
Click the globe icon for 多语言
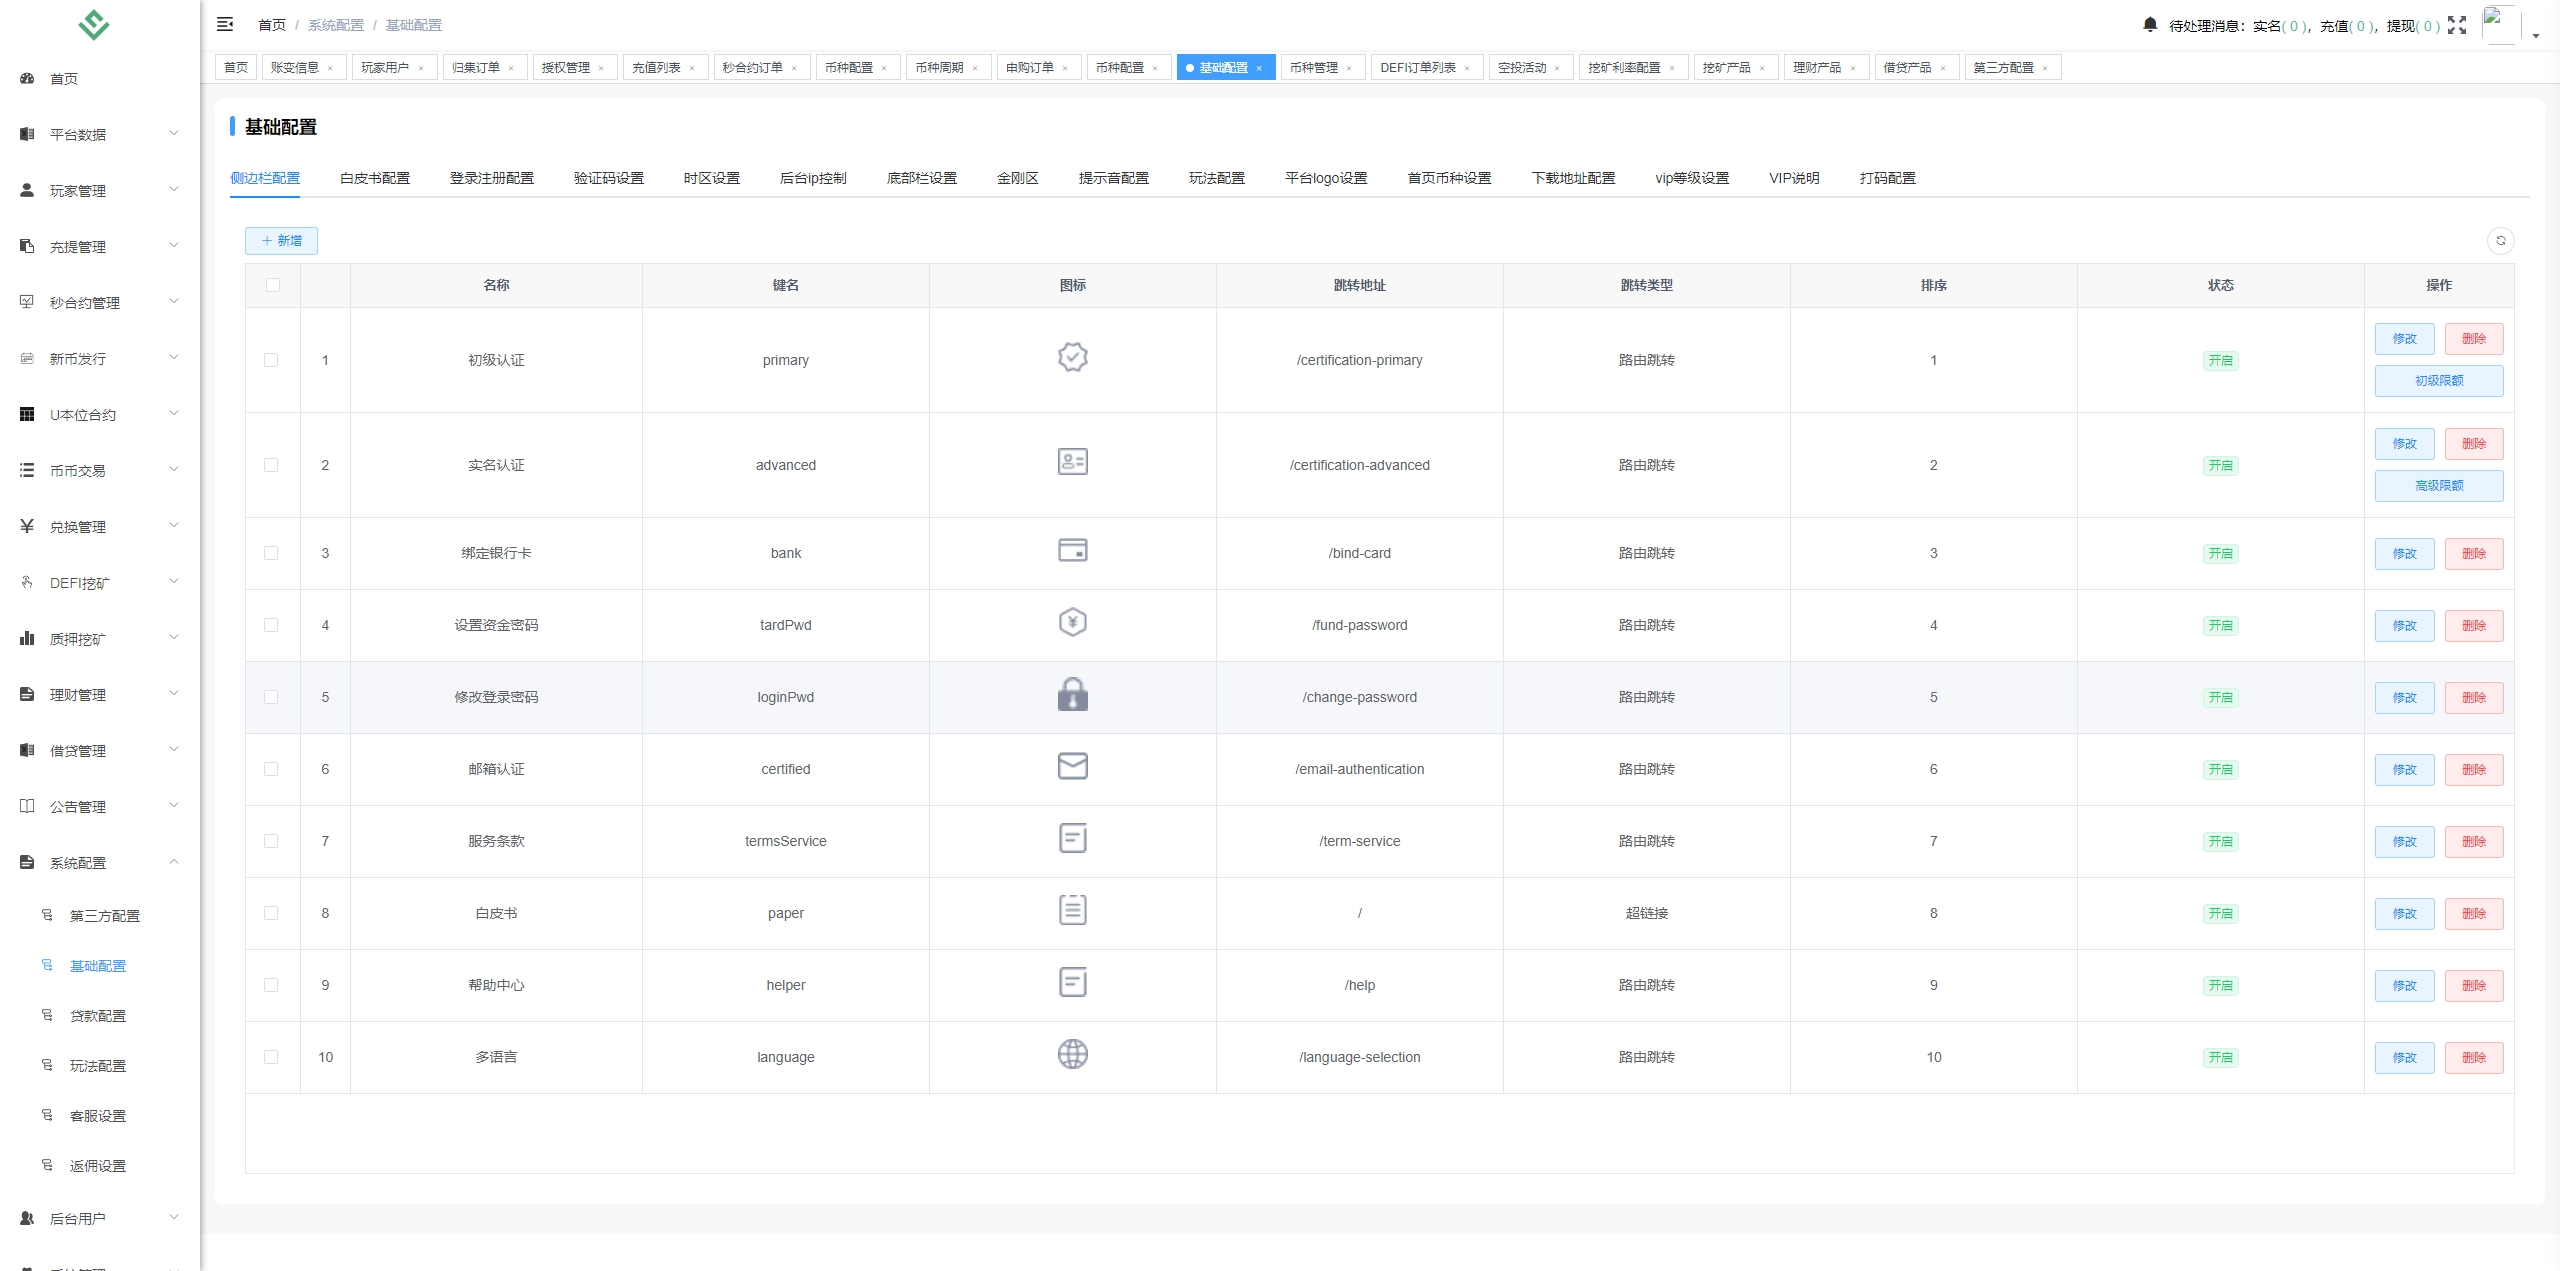(1071, 1054)
